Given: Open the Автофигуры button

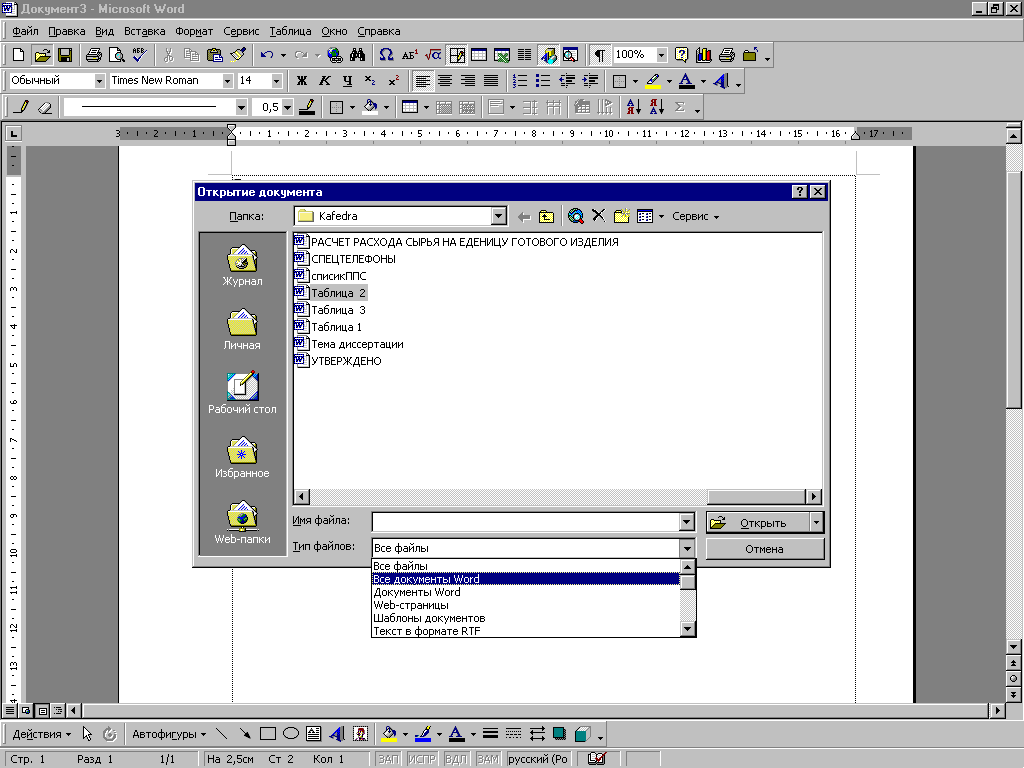Looking at the screenshot, I should [169, 734].
